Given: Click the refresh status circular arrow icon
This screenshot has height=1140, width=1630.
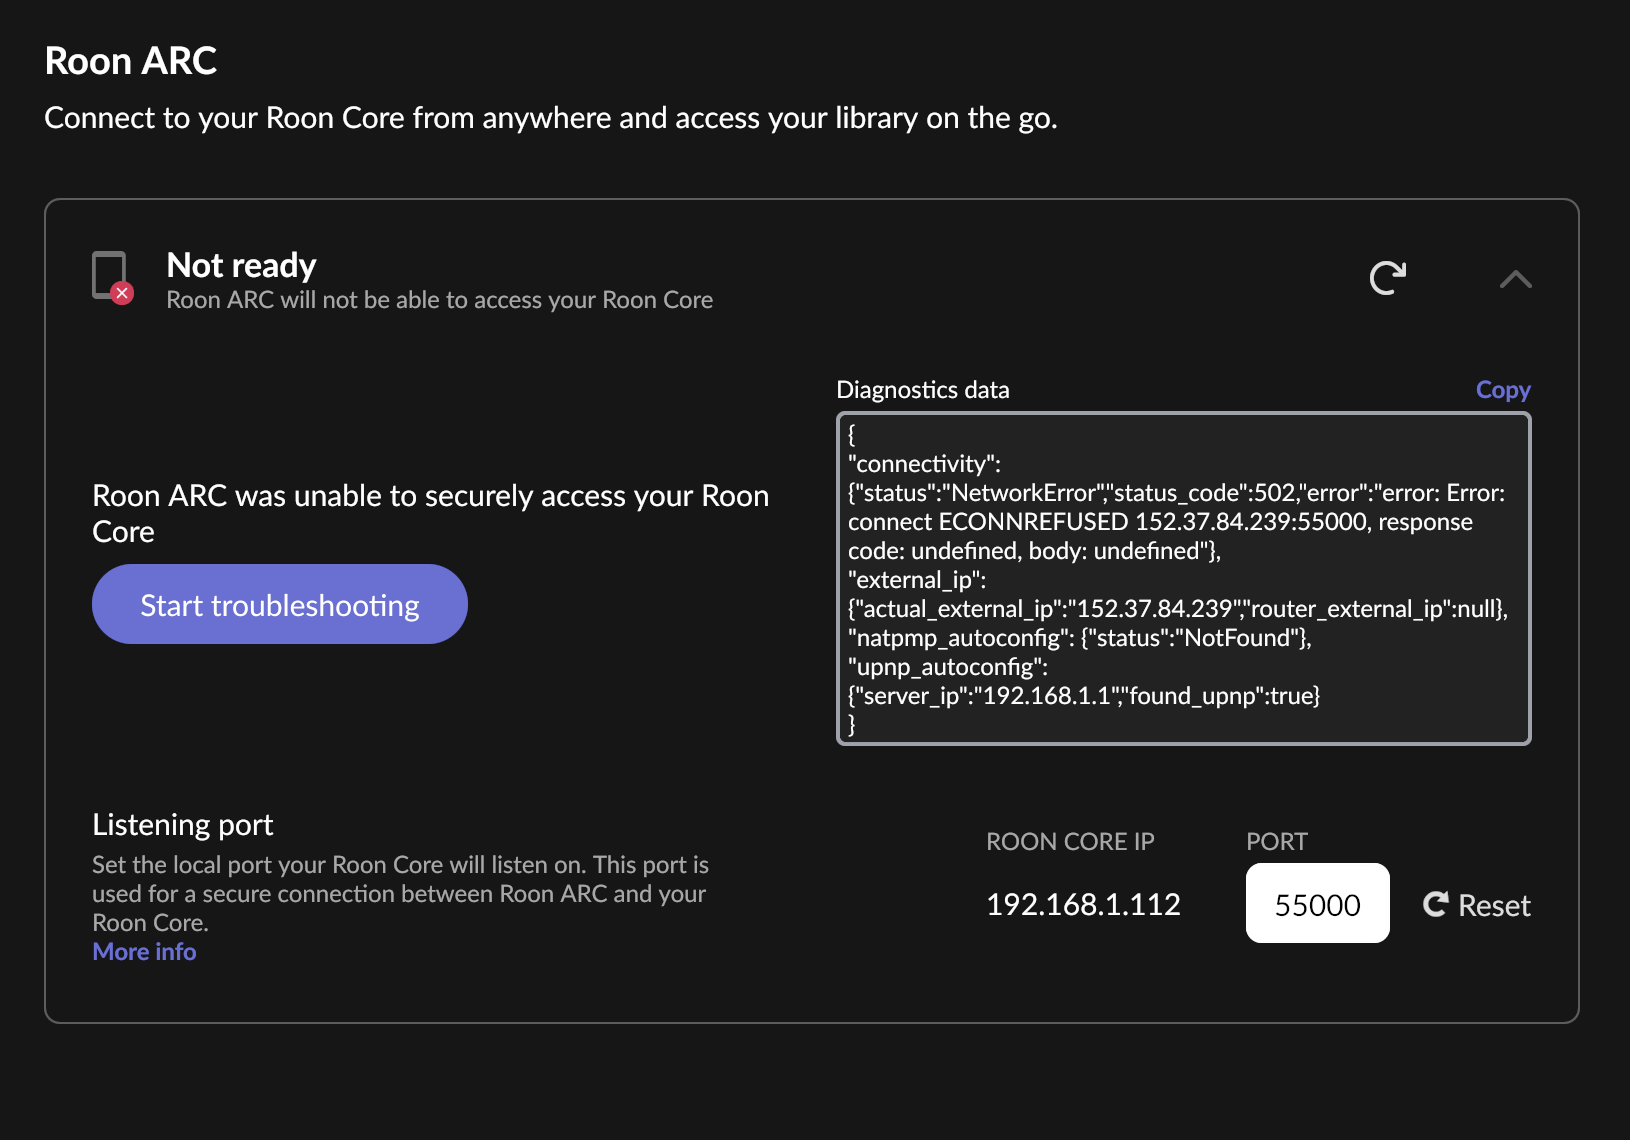Looking at the screenshot, I should point(1387,278).
